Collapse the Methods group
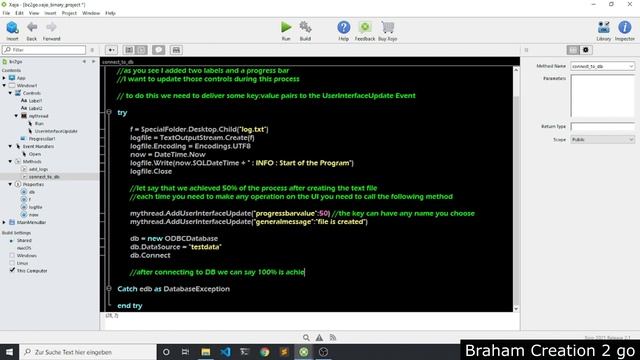Viewport: 640px width, 360px height. coord(10,162)
